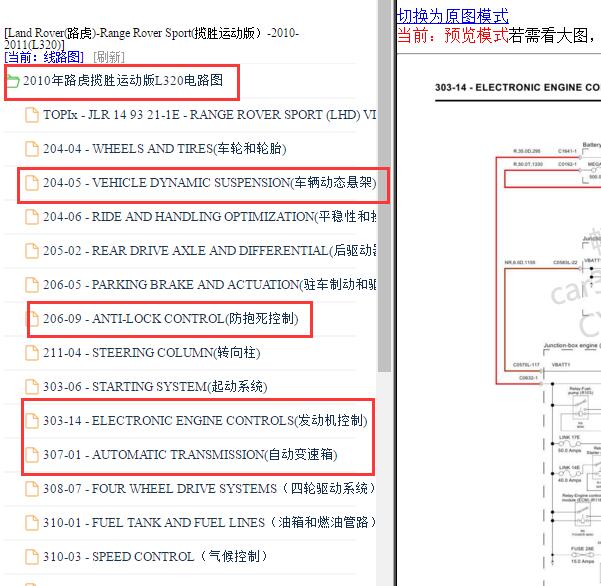Click the Land Rover Range Rover Sport 2010-2011 title text

point(151,38)
